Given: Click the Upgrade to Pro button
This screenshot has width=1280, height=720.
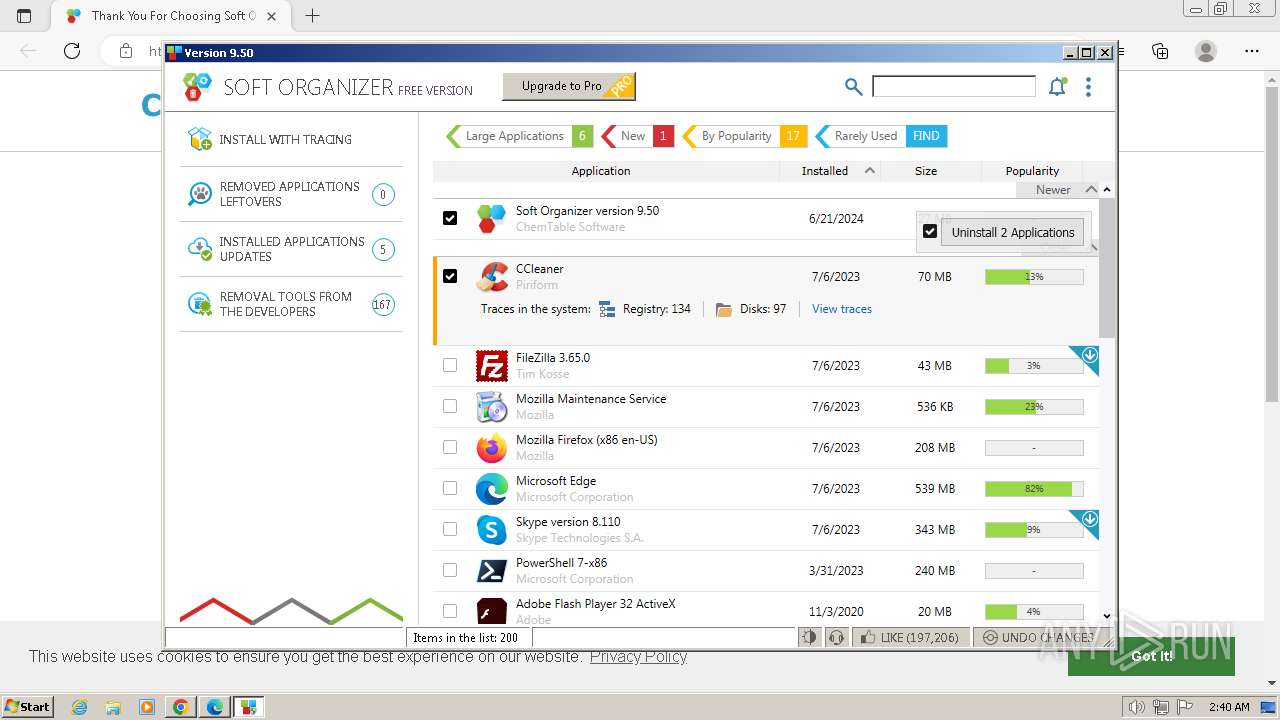Looking at the screenshot, I should click(x=569, y=87).
